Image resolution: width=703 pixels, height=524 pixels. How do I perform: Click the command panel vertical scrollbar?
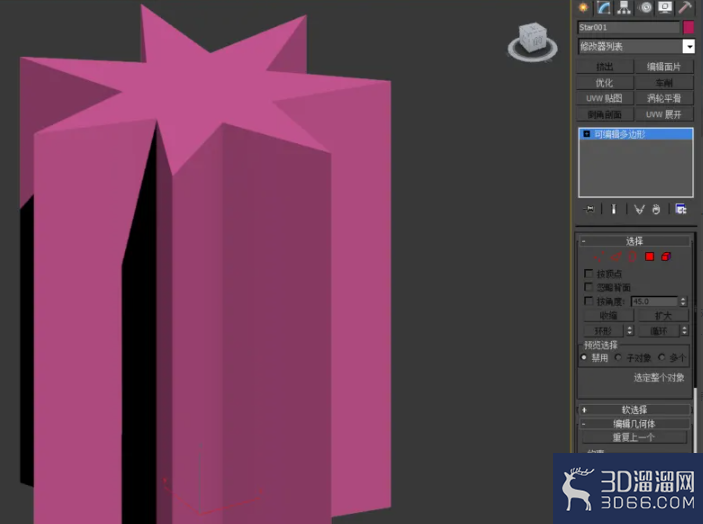695,419
